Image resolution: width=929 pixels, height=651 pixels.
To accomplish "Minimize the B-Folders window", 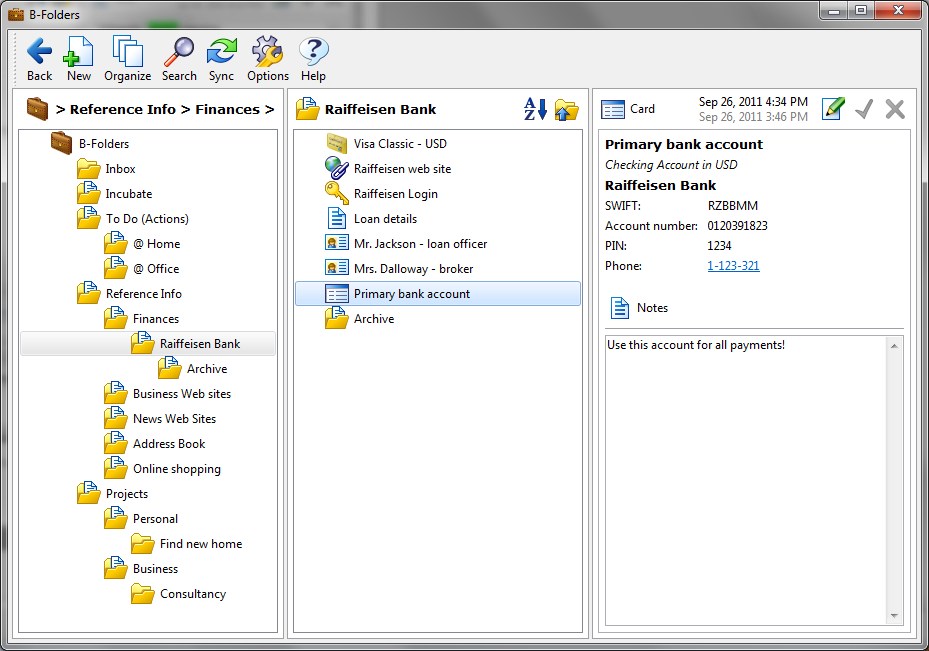I will click(834, 11).
